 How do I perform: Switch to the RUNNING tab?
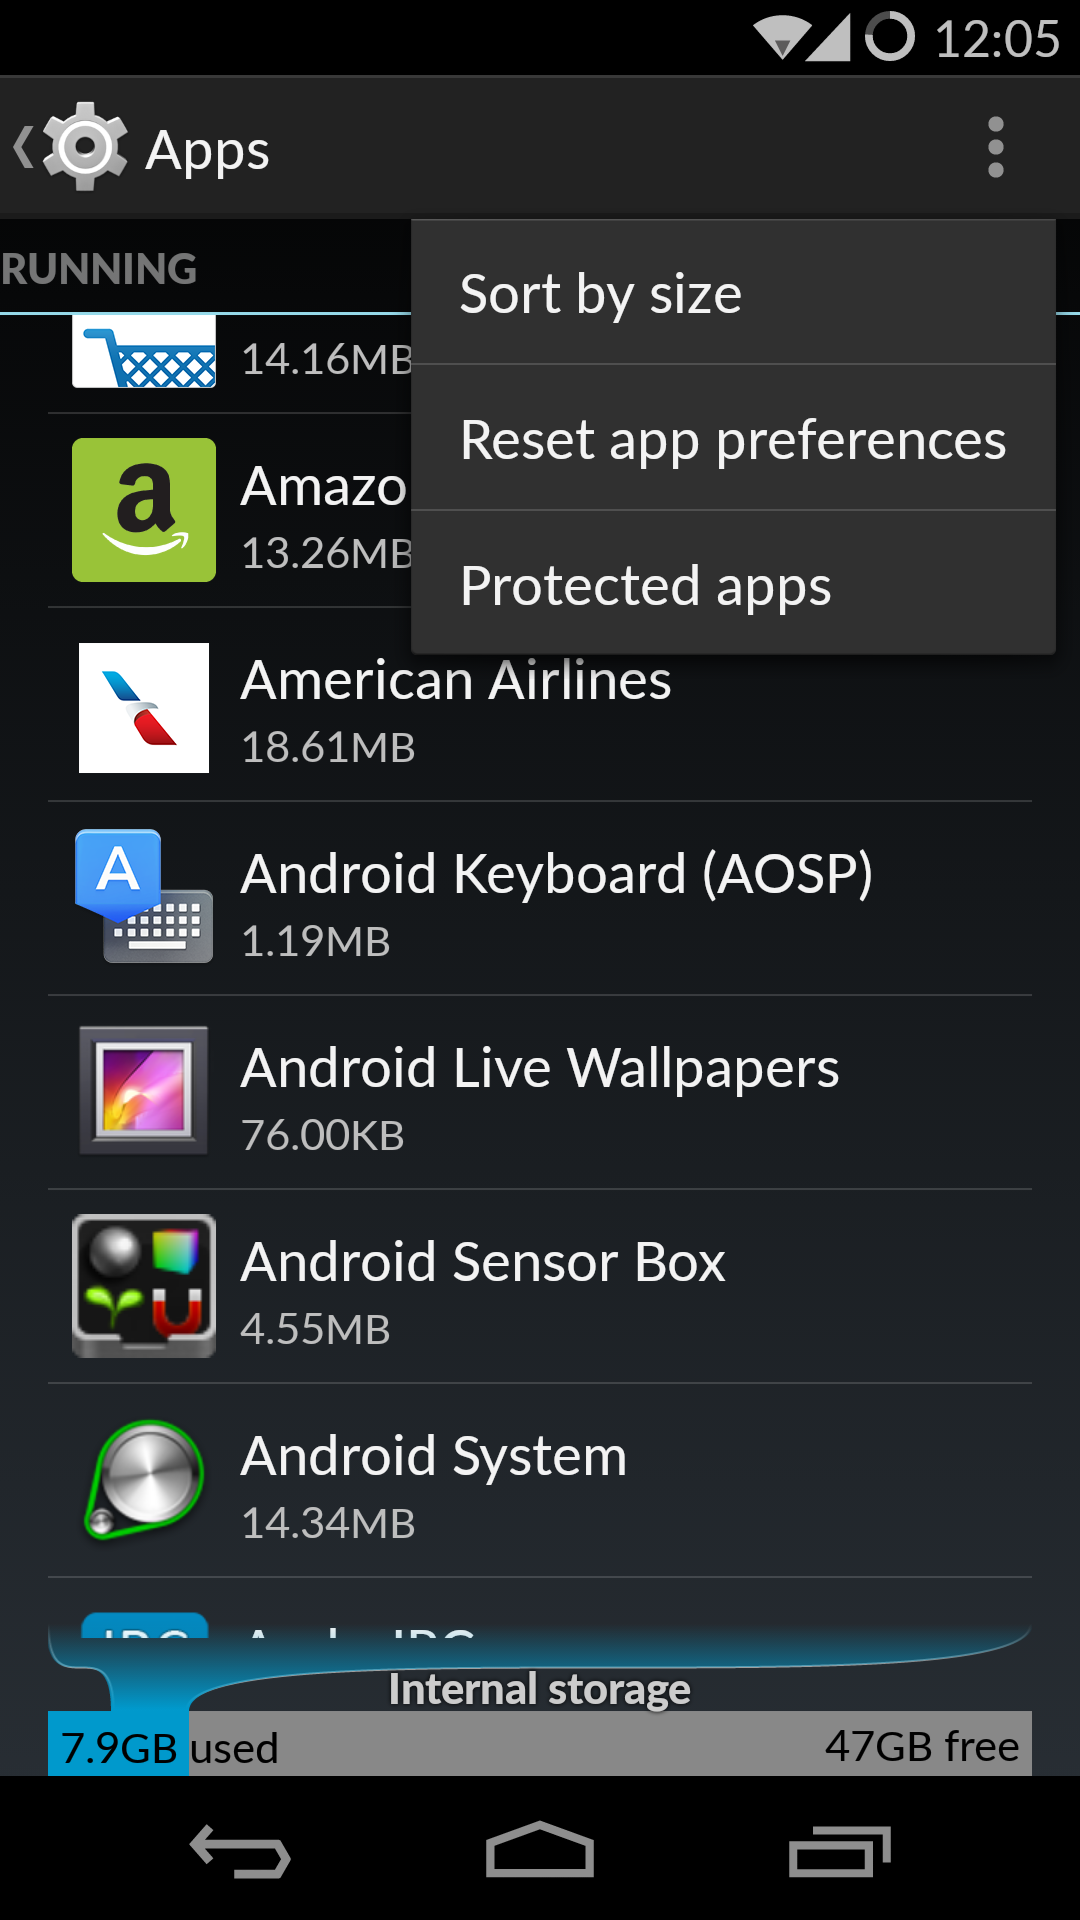[x=100, y=269]
